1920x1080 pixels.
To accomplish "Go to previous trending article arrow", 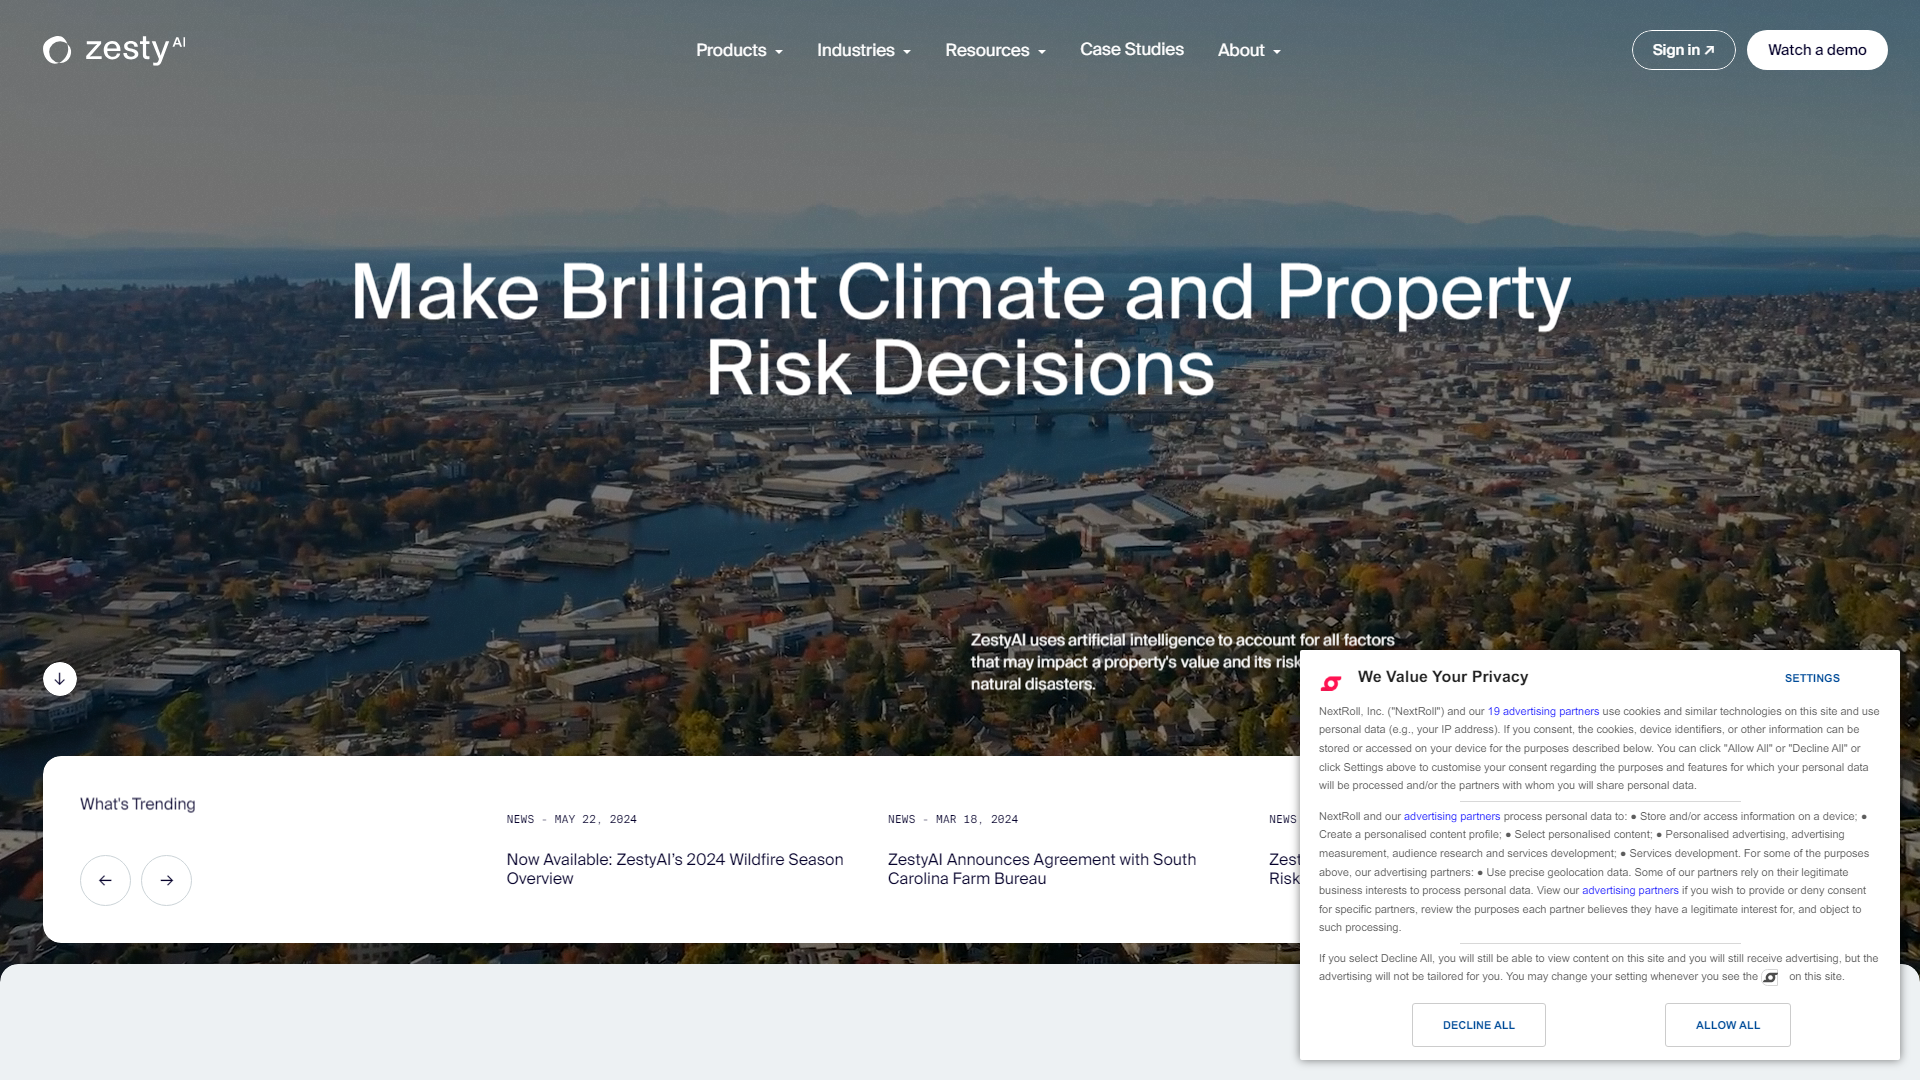I will 105,881.
